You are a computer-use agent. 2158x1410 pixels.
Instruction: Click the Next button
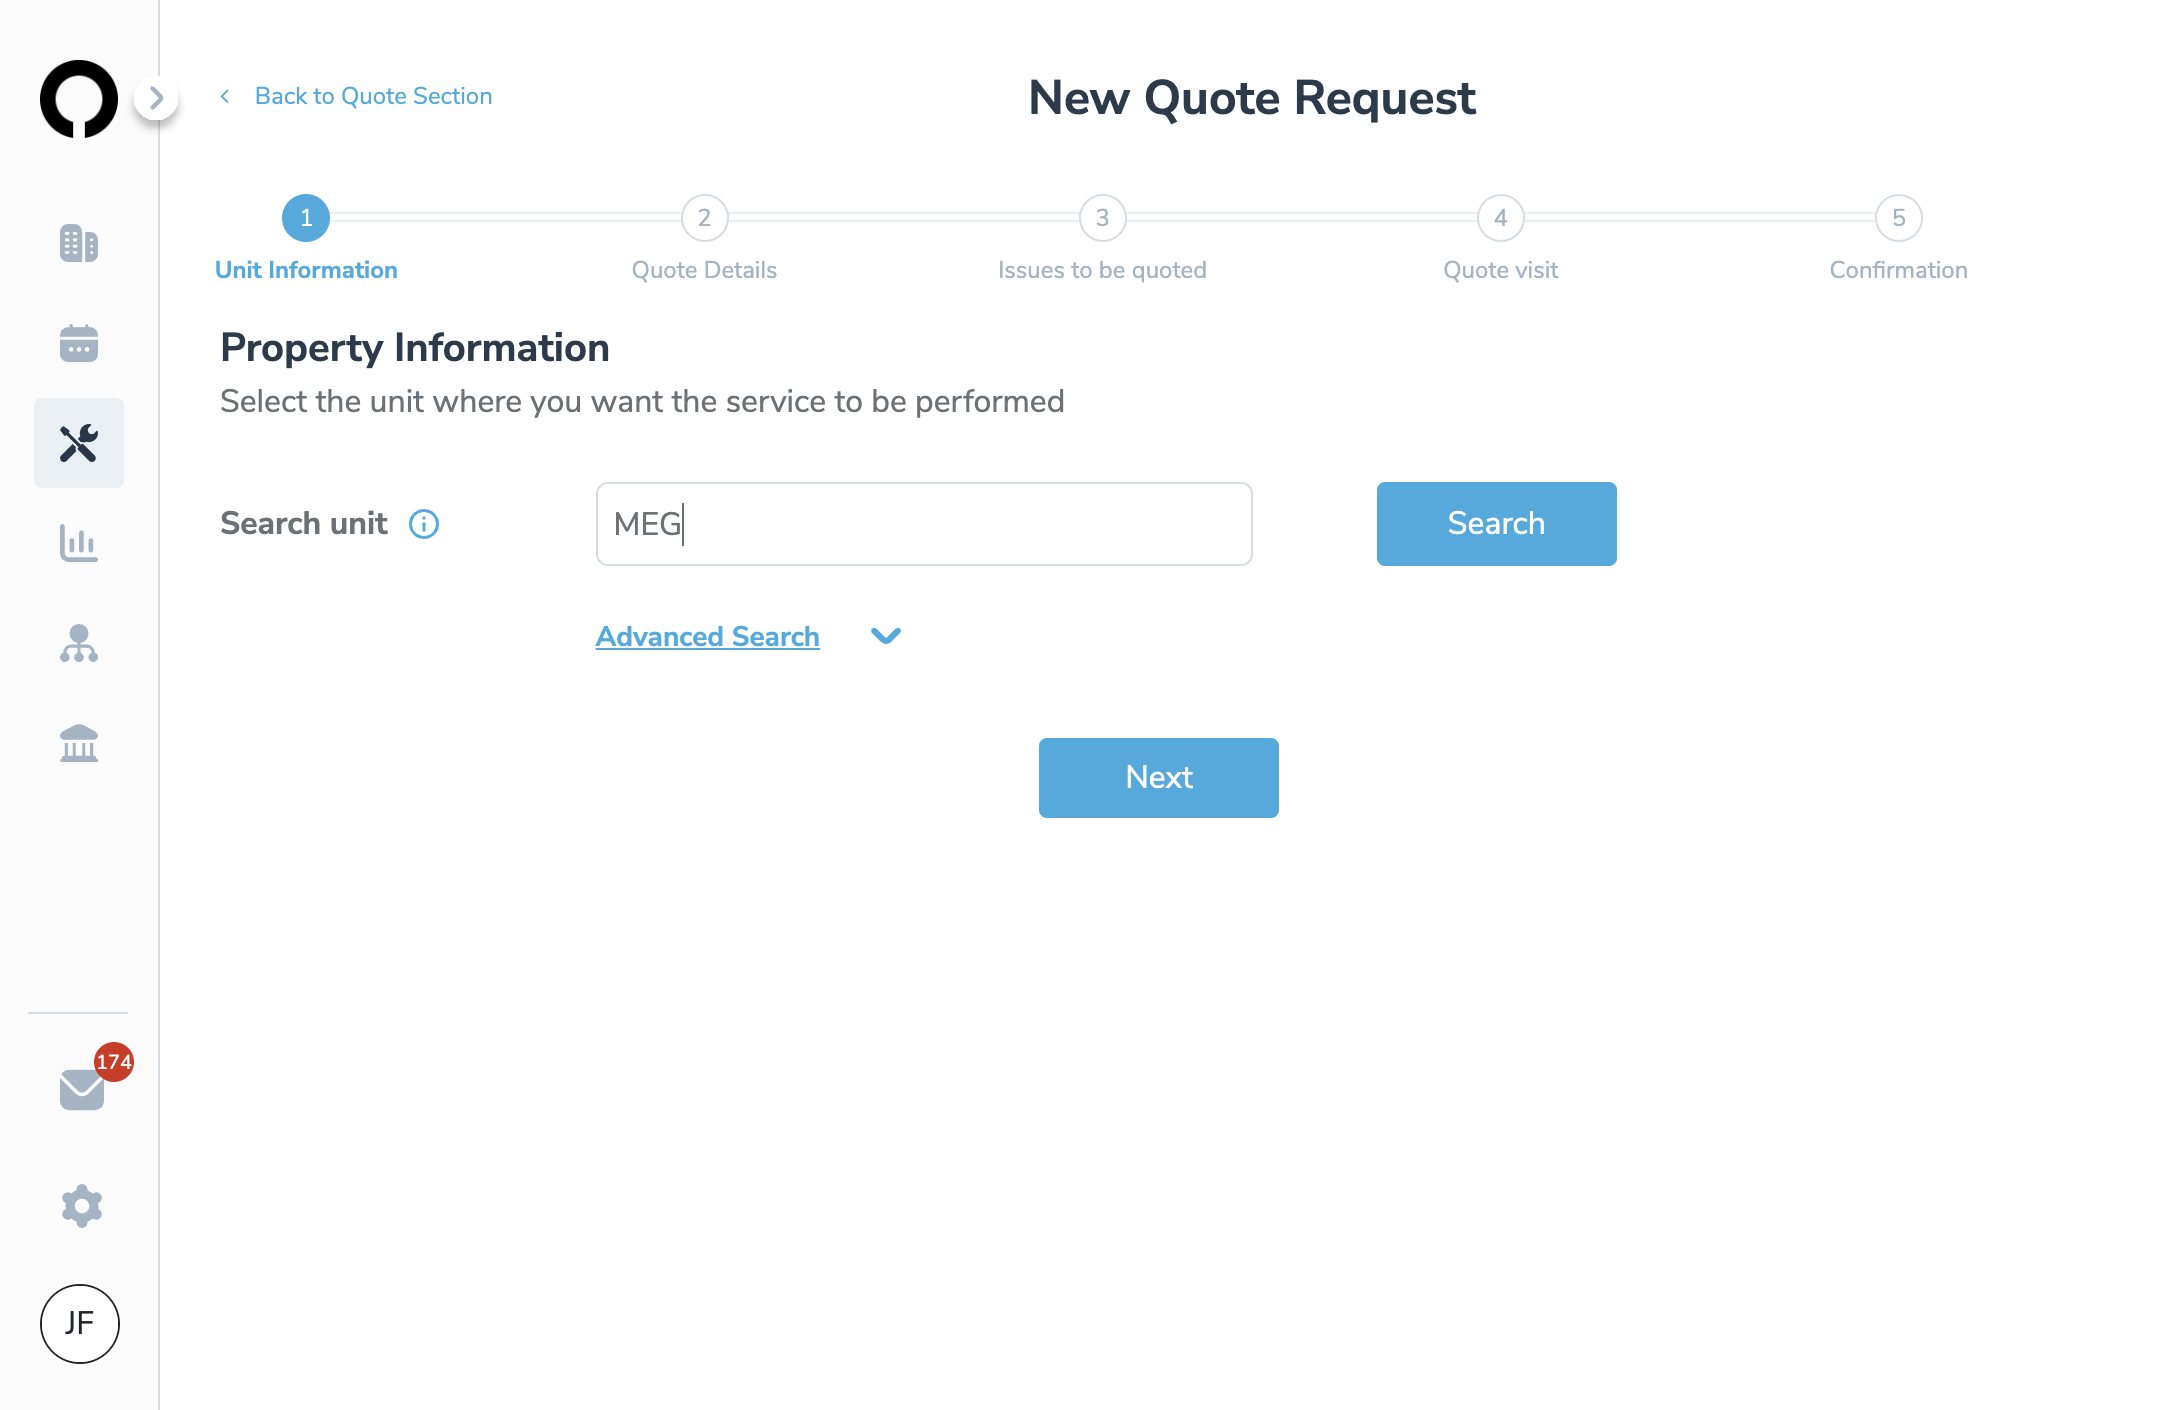click(1158, 778)
